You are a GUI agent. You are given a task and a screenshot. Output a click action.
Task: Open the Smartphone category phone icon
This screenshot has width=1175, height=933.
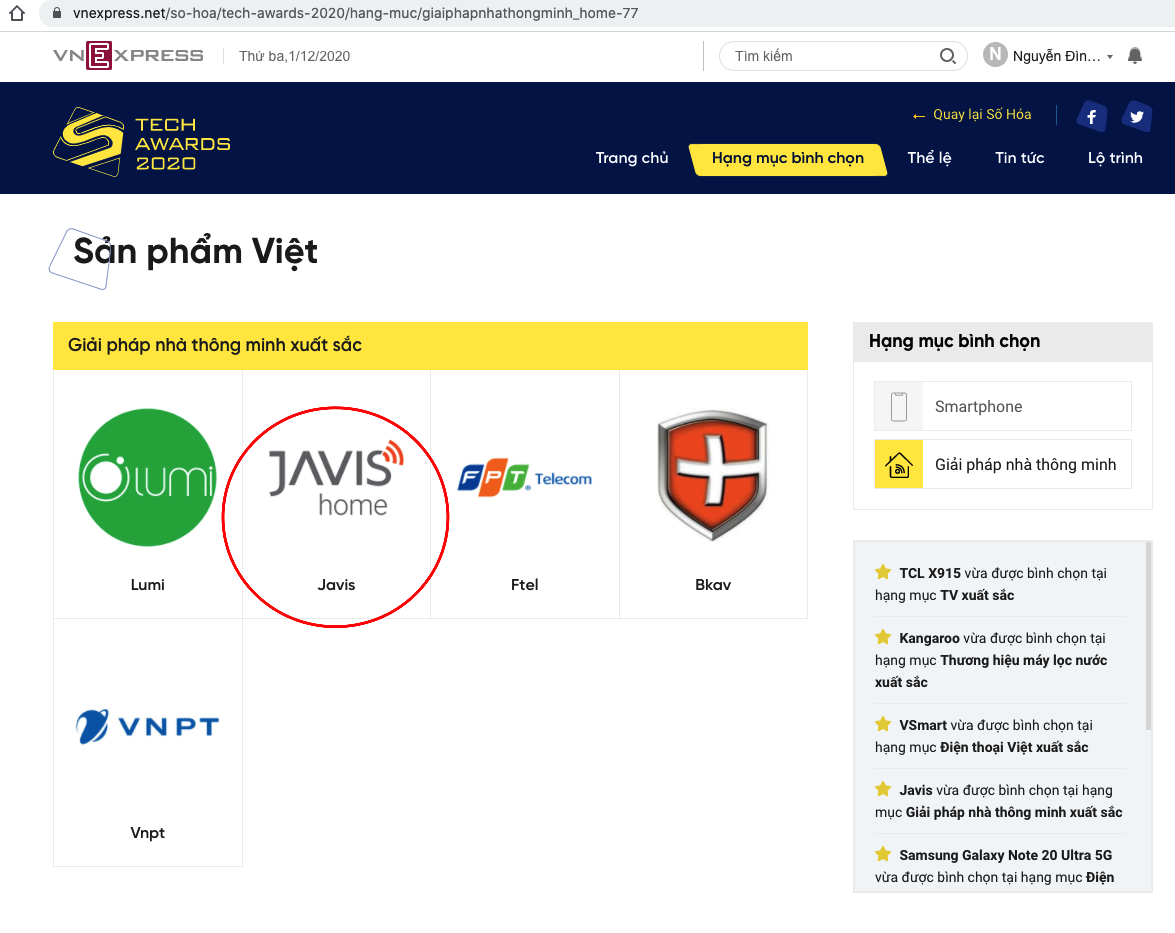tap(897, 405)
